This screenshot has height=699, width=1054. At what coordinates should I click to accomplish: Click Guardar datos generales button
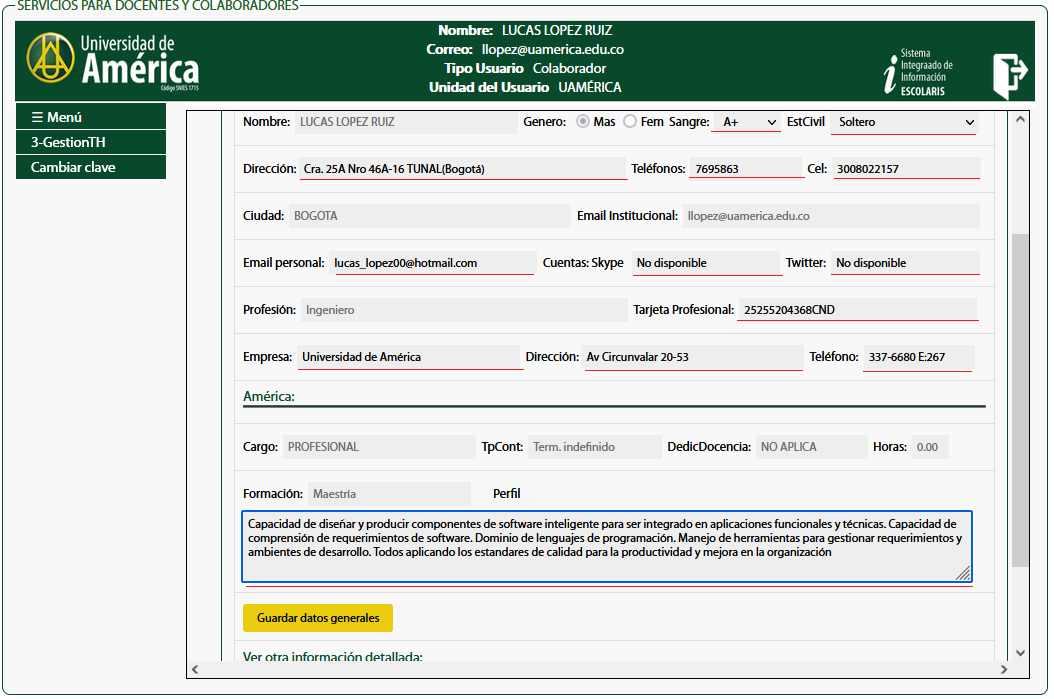pos(318,618)
